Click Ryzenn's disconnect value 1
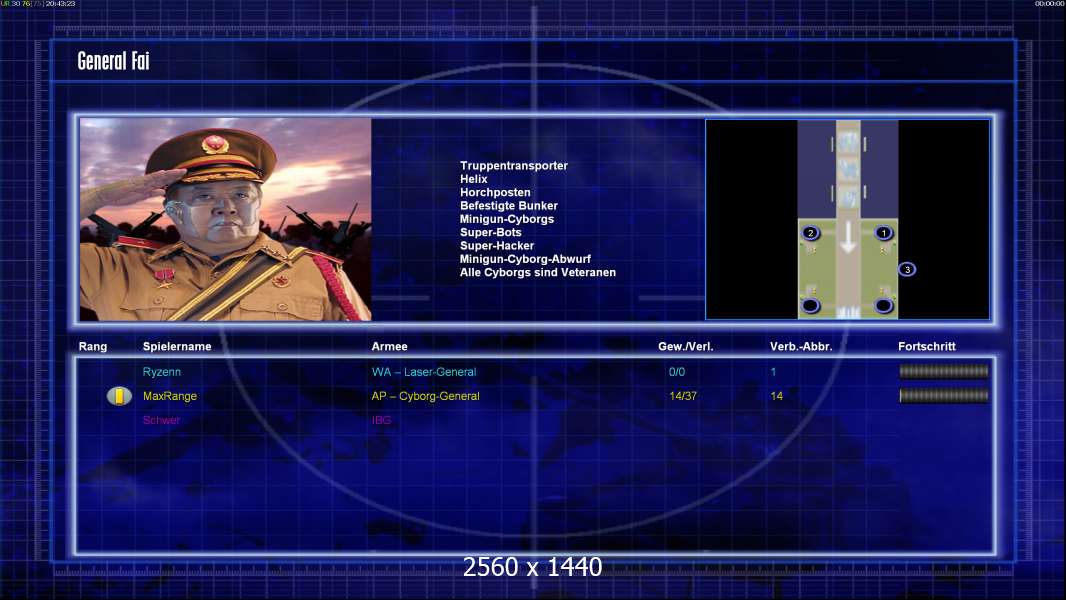Image resolution: width=1066 pixels, height=600 pixels. point(773,372)
